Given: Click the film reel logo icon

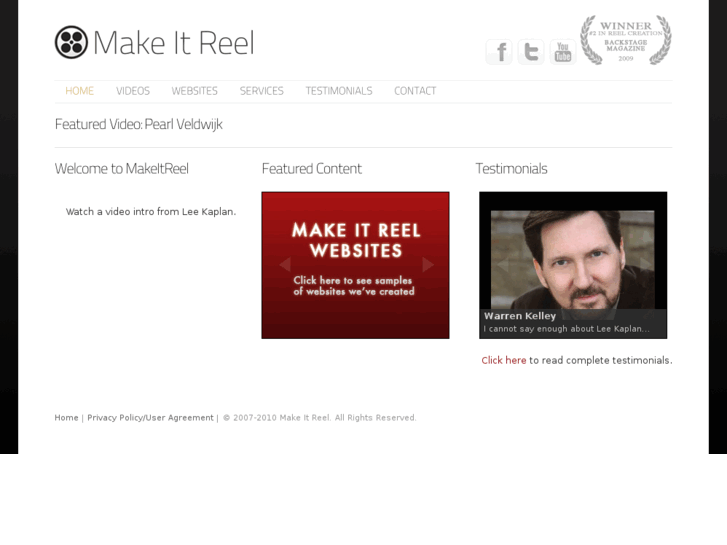Looking at the screenshot, I should tap(71, 42).
